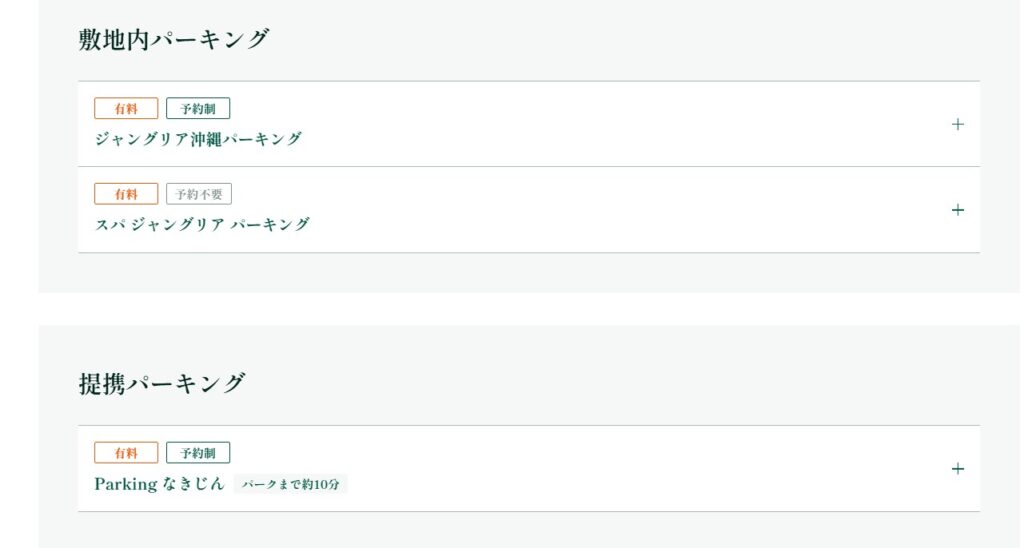Select the ジャングリア沖縄パーキング title text
Screen dimensions: 1024x548
click(x=198, y=139)
